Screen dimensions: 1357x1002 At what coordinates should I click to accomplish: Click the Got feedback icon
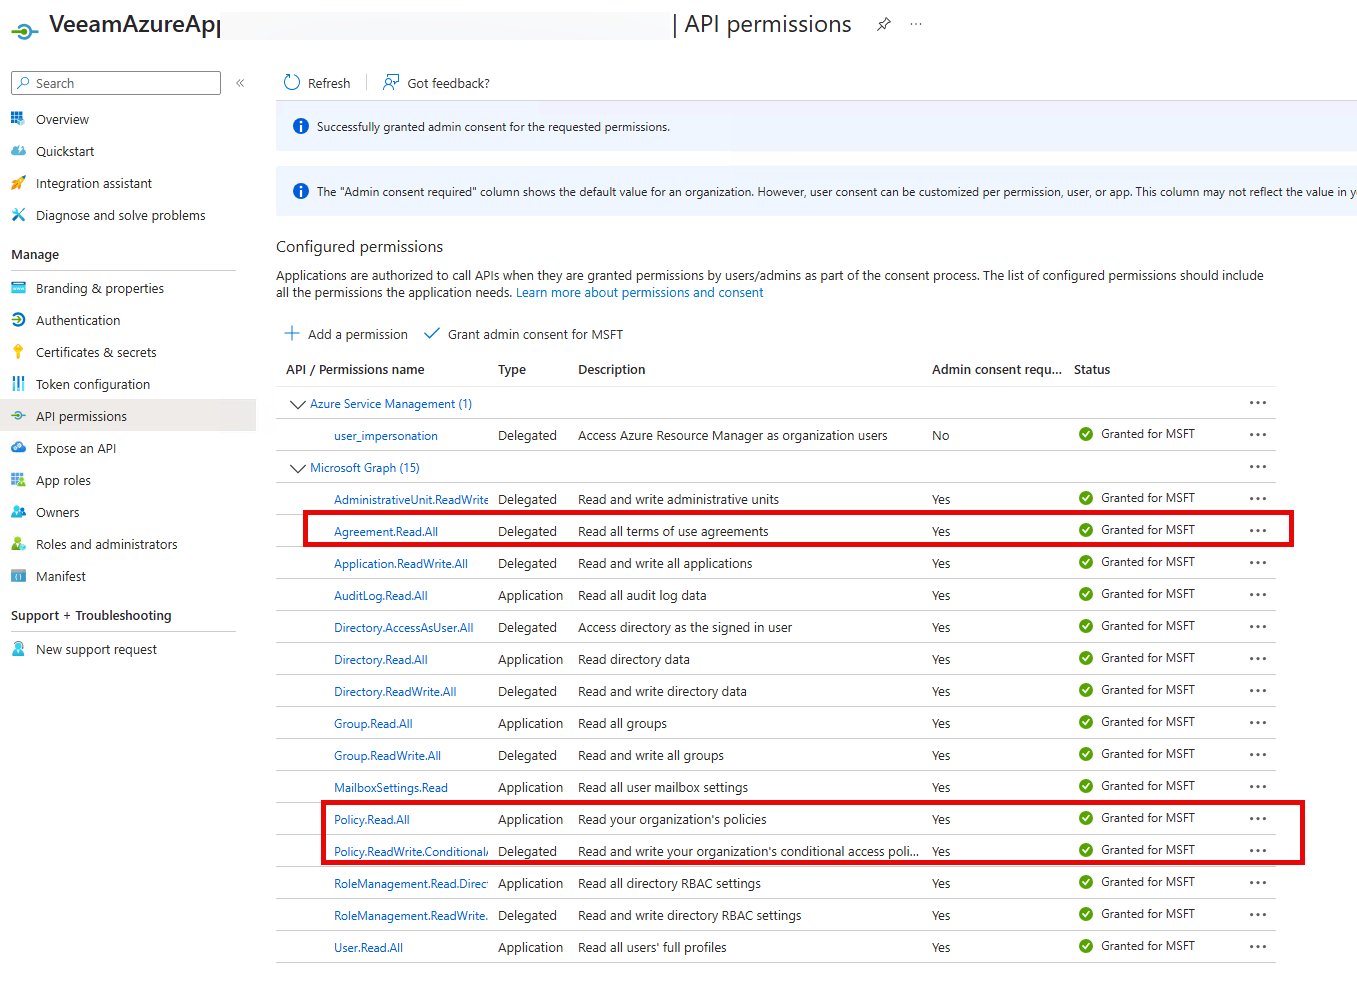click(x=391, y=83)
